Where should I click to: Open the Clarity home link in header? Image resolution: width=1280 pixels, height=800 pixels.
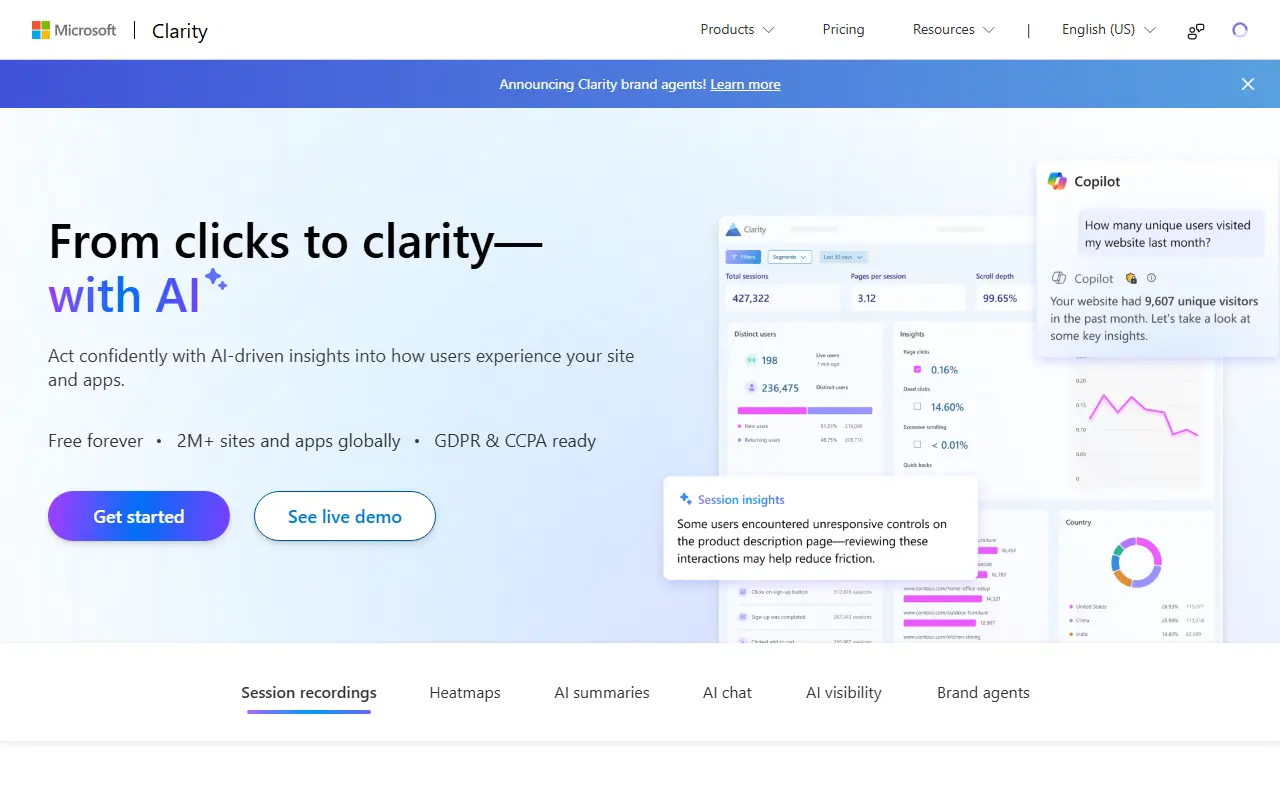tap(180, 31)
